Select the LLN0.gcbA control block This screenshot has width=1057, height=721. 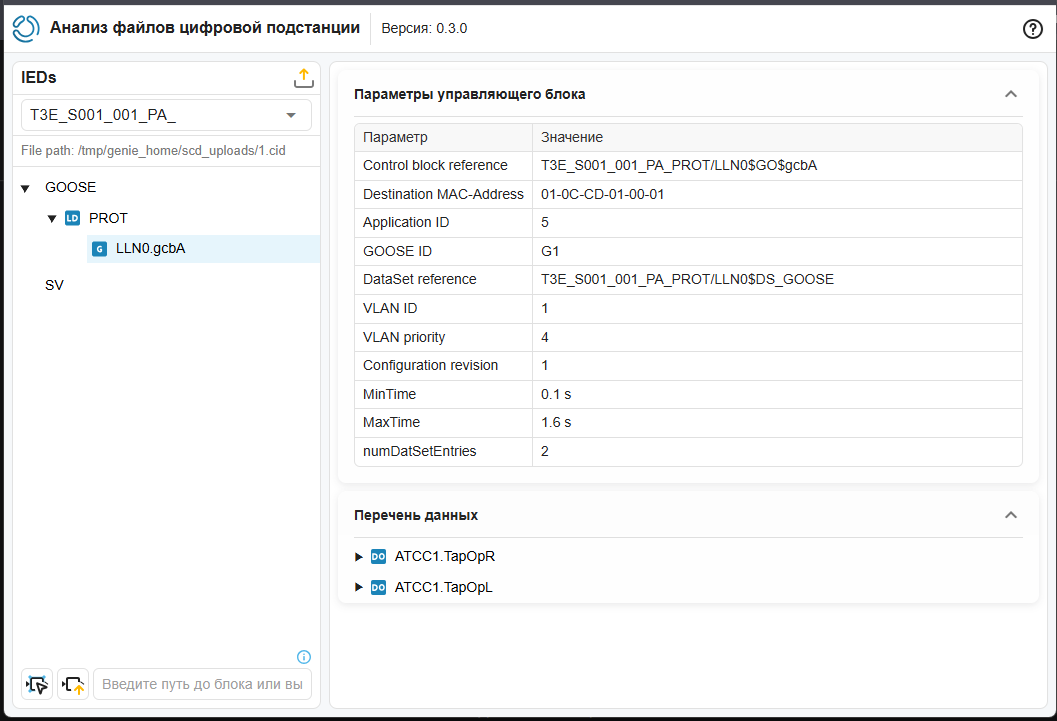pos(150,249)
